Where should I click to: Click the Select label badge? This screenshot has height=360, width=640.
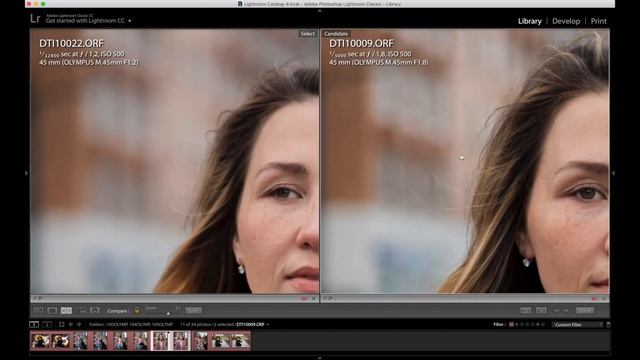point(308,34)
